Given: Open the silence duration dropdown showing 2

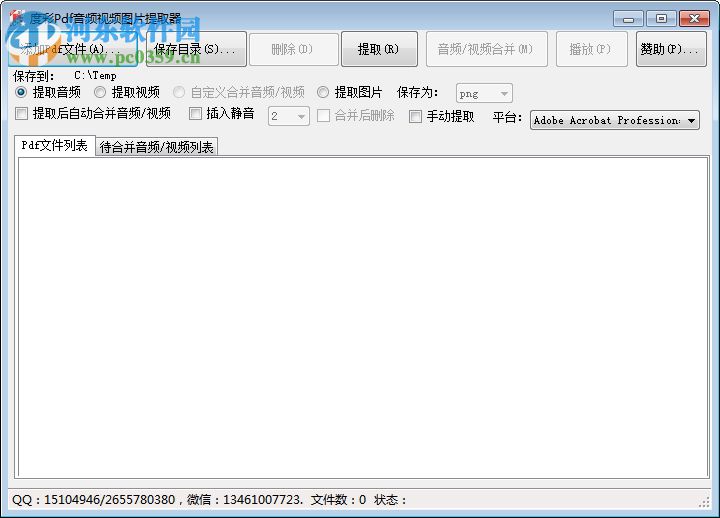Looking at the screenshot, I should tap(289, 116).
